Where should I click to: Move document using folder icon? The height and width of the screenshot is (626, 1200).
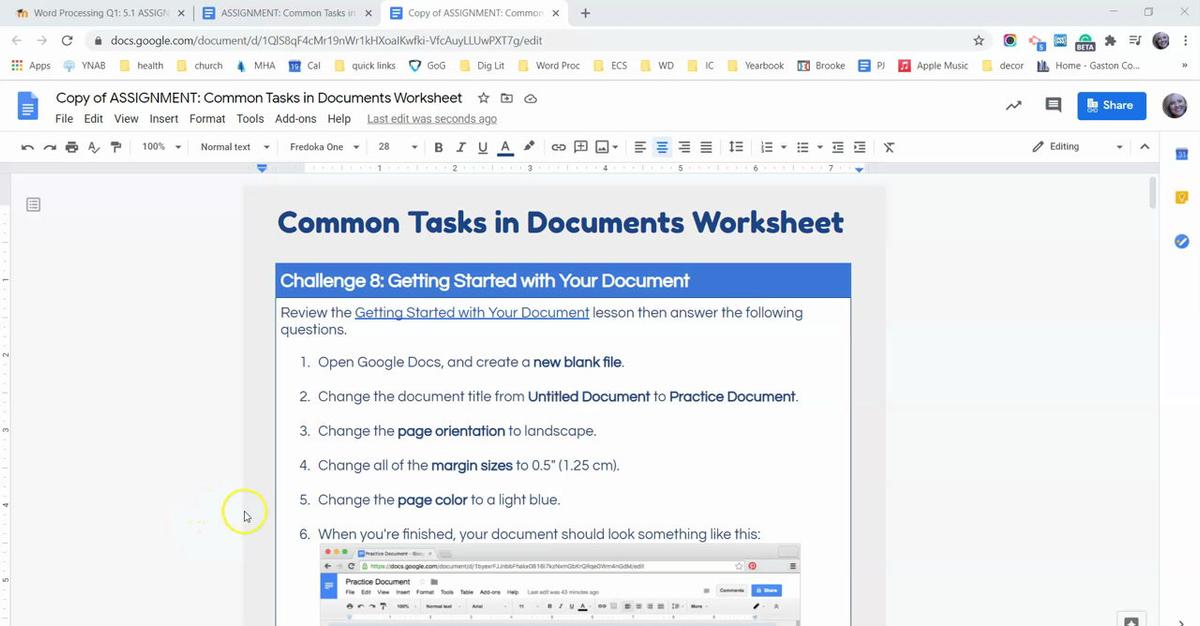click(507, 98)
